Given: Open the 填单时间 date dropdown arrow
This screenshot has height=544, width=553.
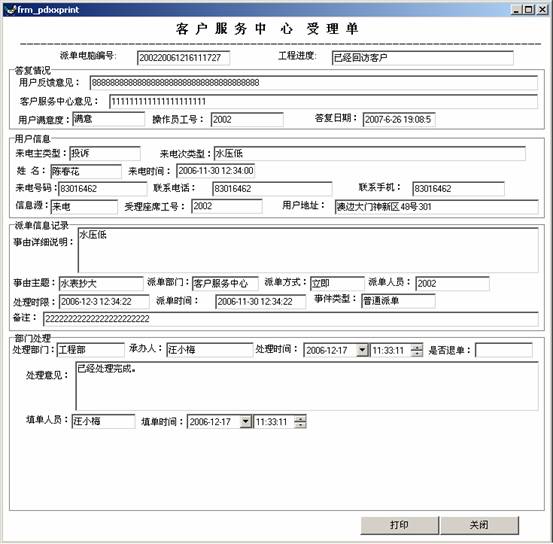Looking at the screenshot, I should [x=245, y=421].
